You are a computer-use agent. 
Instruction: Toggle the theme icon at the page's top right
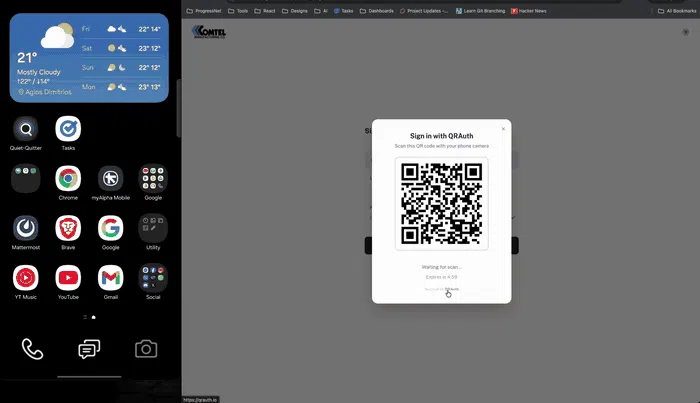click(x=686, y=32)
